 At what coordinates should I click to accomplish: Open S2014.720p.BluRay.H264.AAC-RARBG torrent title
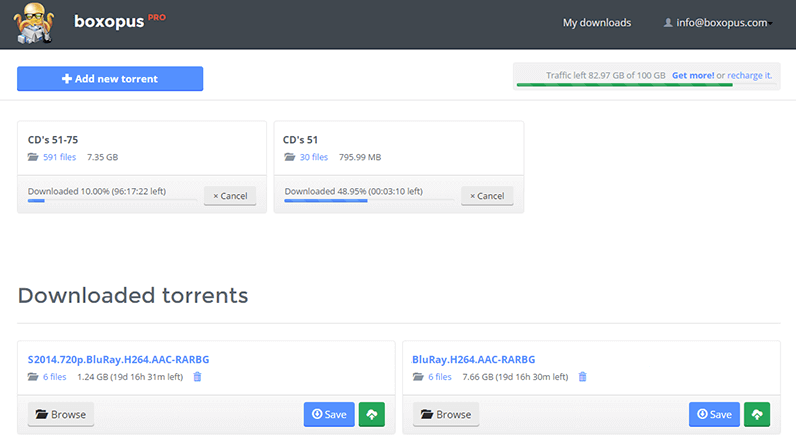click(118, 359)
